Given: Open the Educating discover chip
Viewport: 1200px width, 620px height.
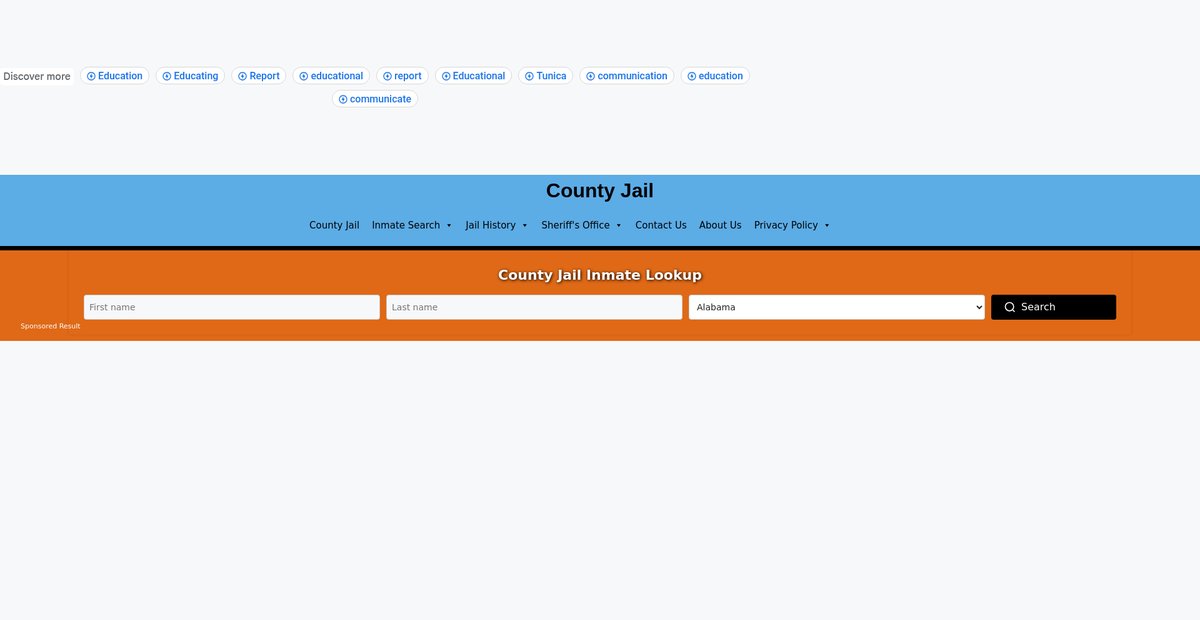Looking at the screenshot, I should (190, 76).
